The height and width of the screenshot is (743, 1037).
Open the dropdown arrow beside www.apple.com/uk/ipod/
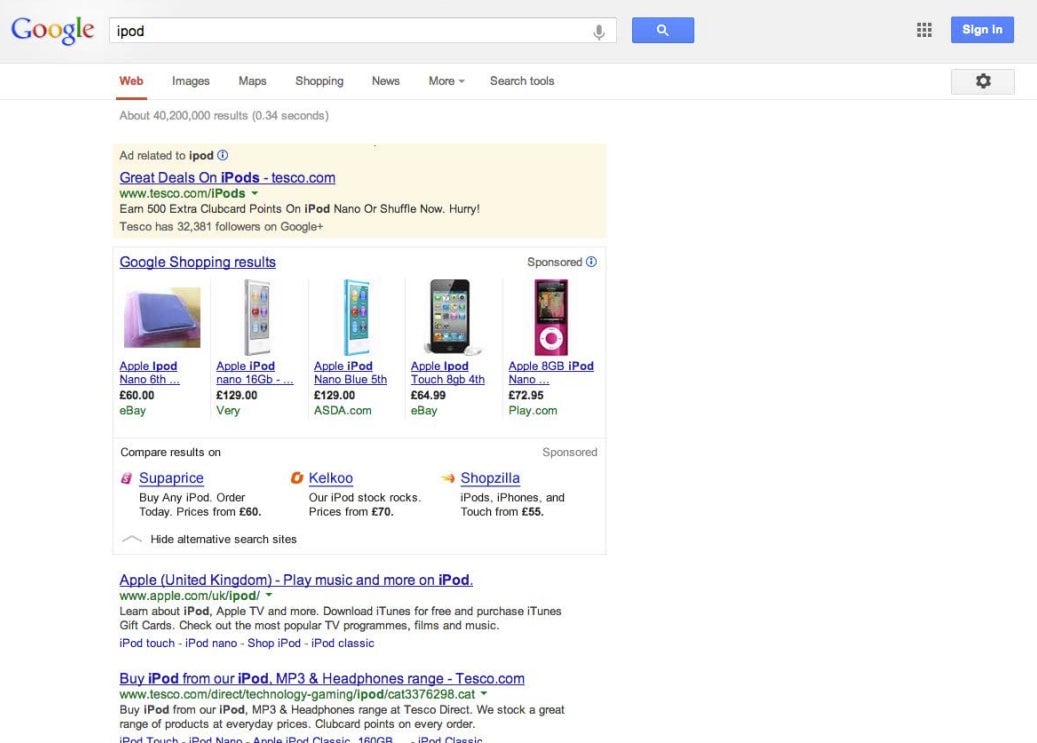click(x=269, y=595)
